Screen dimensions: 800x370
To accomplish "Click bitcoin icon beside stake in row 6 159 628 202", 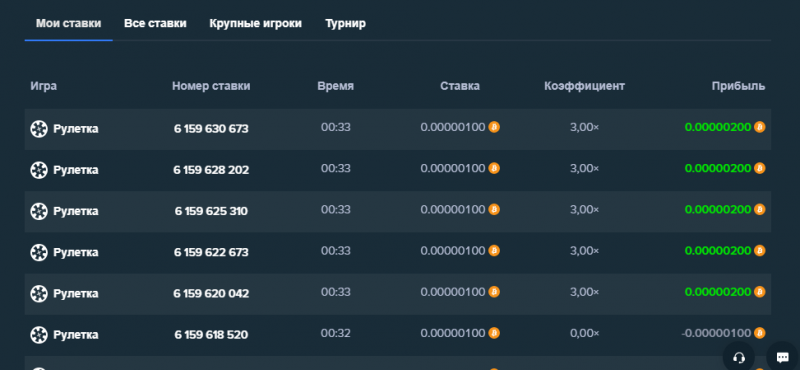I will (x=494, y=168).
